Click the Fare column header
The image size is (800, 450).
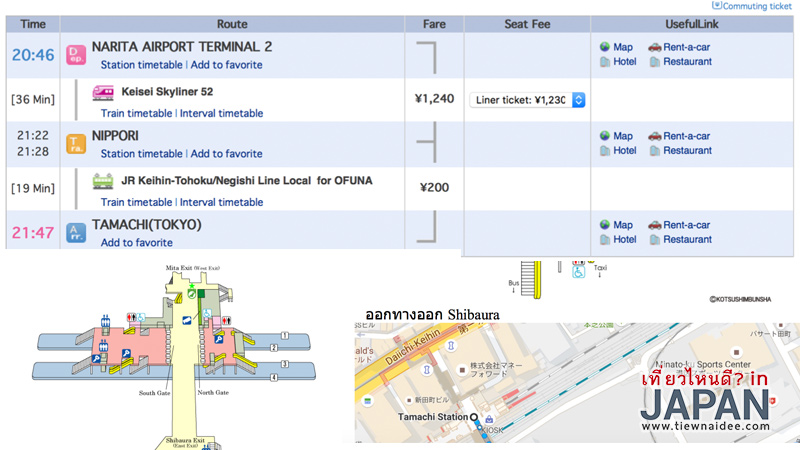pyautogui.click(x=434, y=24)
